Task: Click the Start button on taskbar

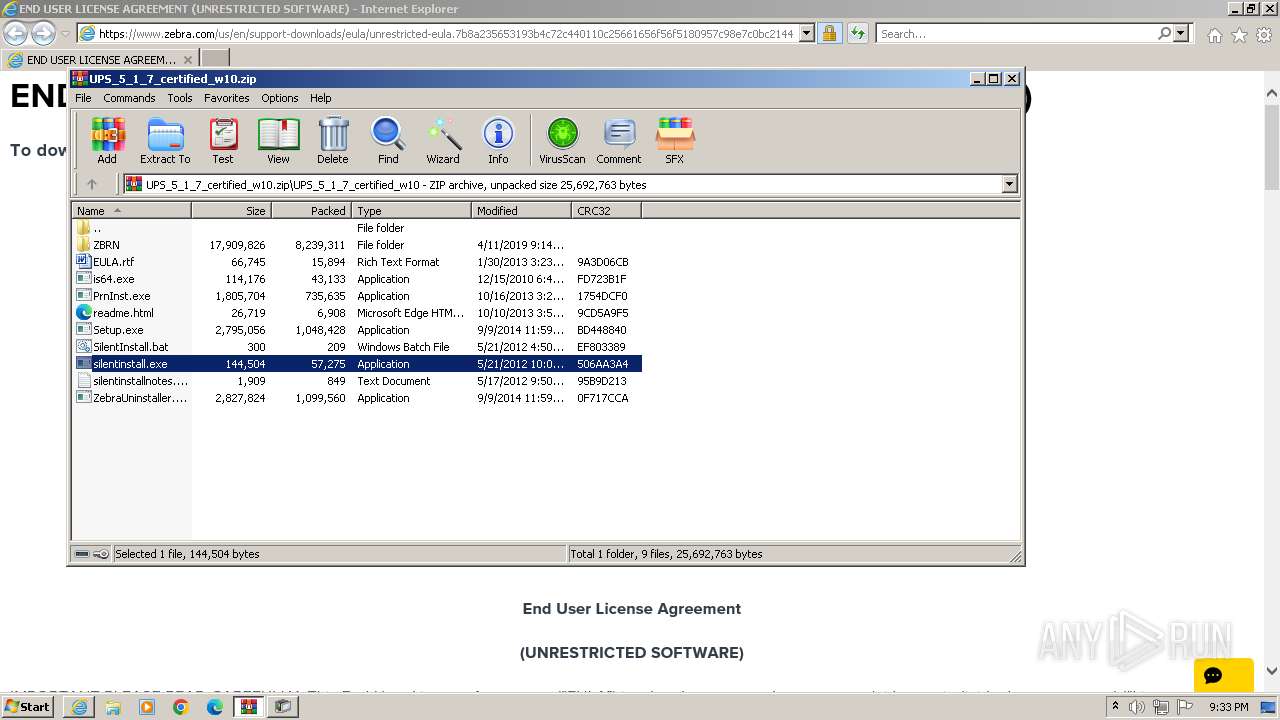Action: pos(27,706)
